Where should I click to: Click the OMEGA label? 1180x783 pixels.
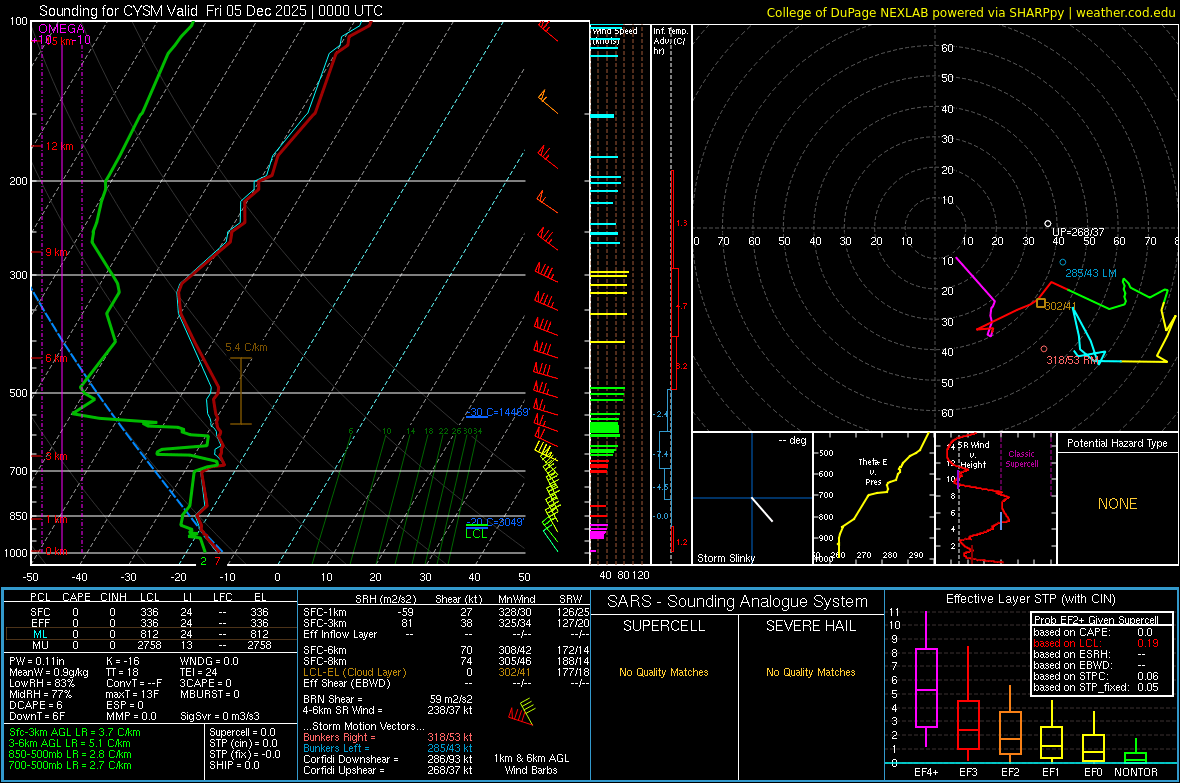coord(62,29)
